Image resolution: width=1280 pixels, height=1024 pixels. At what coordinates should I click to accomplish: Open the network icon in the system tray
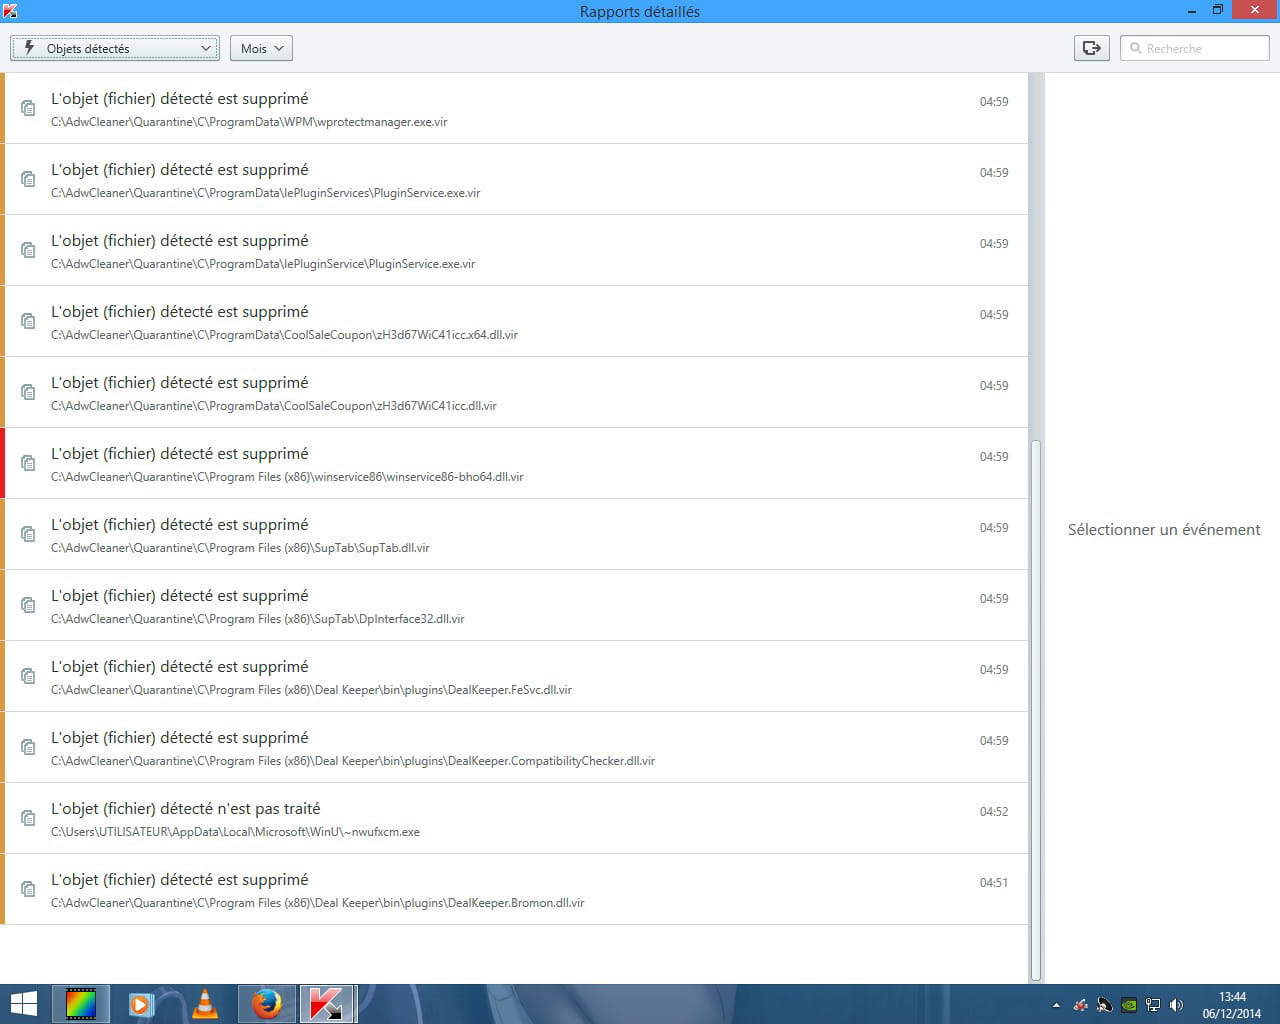point(1153,1005)
